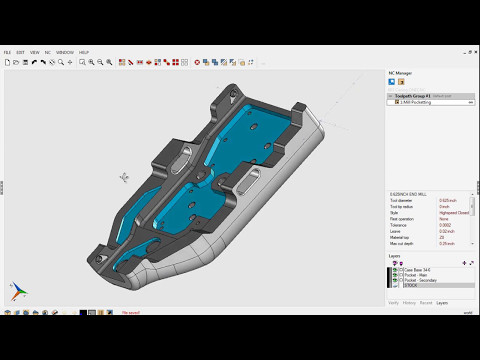The height and width of the screenshot is (360, 480).
Task: Select the pan move tool
Action: [x=70, y=62]
